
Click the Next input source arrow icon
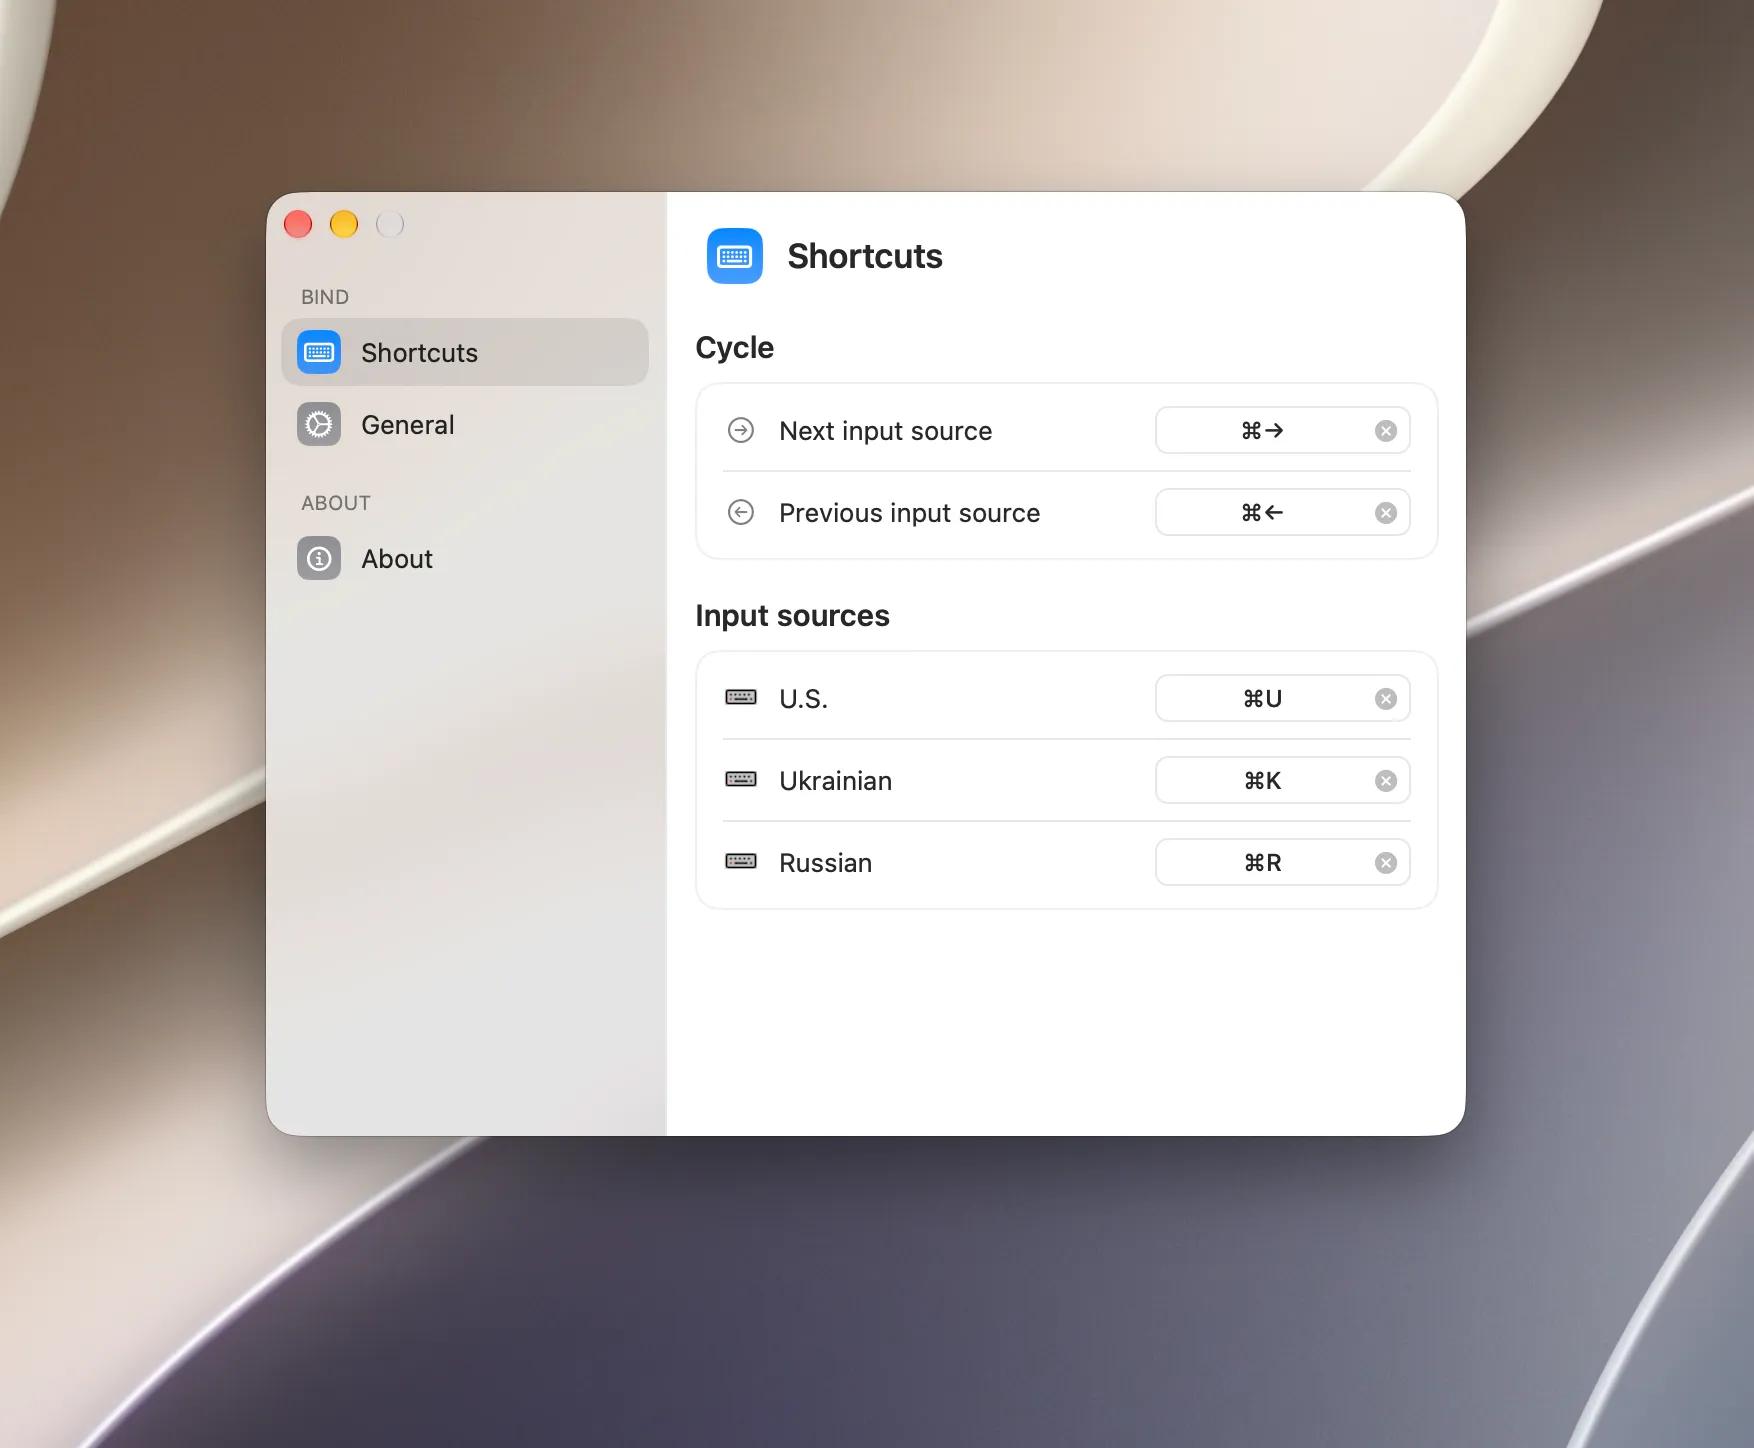pyautogui.click(x=741, y=430)
